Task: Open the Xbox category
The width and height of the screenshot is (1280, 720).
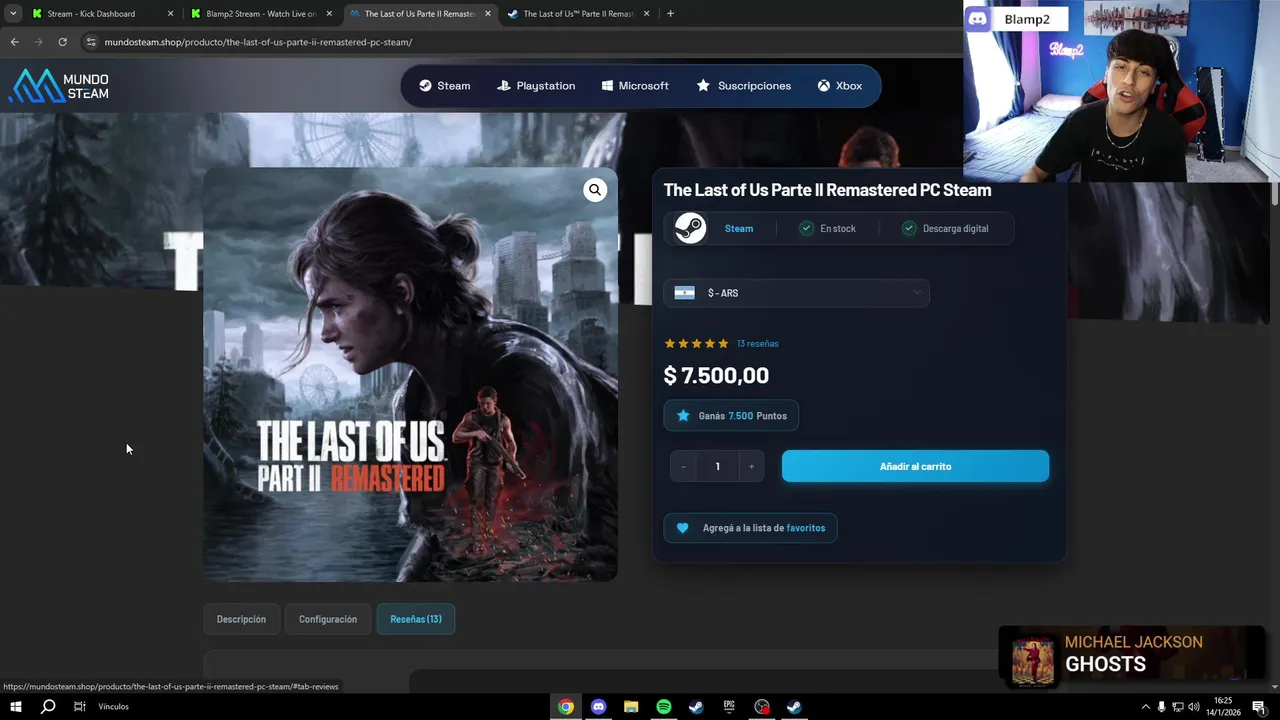Action: 839,86
